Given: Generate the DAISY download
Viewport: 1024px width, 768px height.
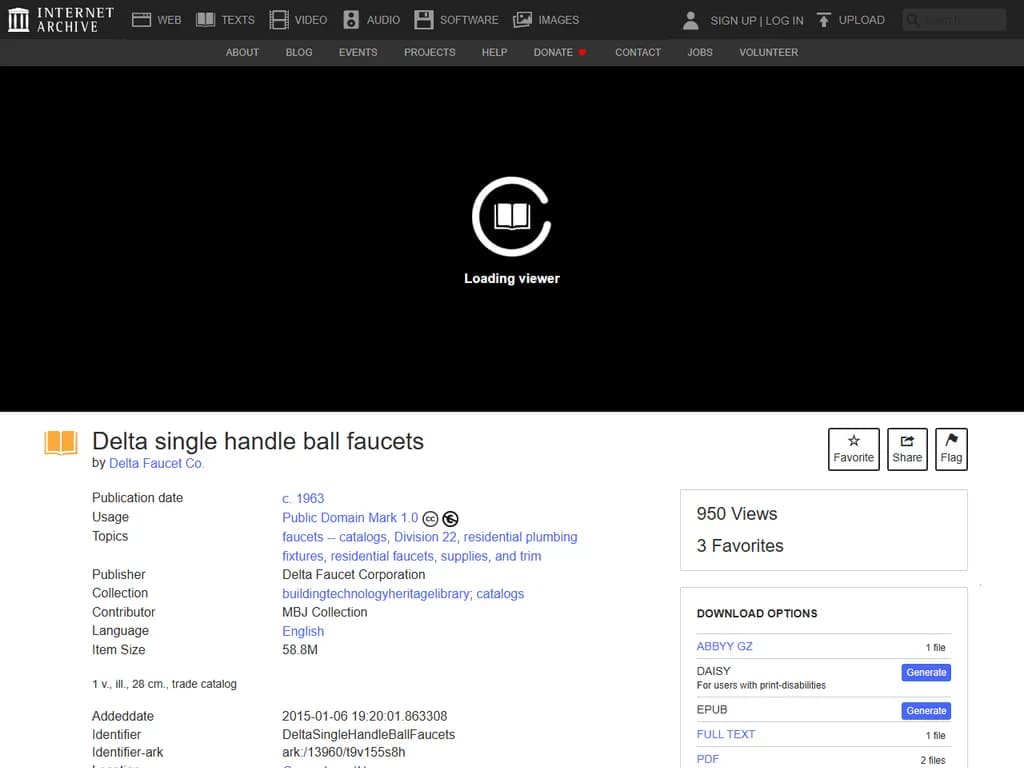Looking at the screenshot, I should 925,673.
